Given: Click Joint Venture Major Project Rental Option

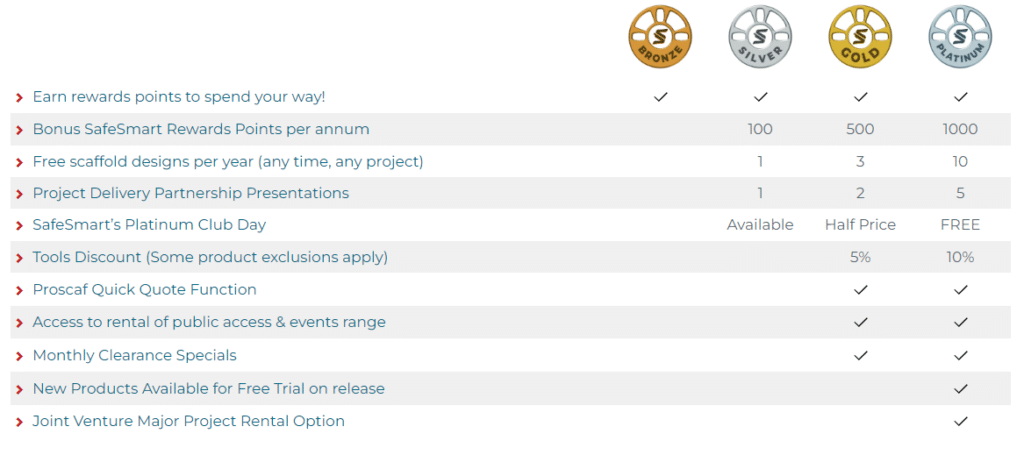Looking at the screenshot, I should 189,421.
